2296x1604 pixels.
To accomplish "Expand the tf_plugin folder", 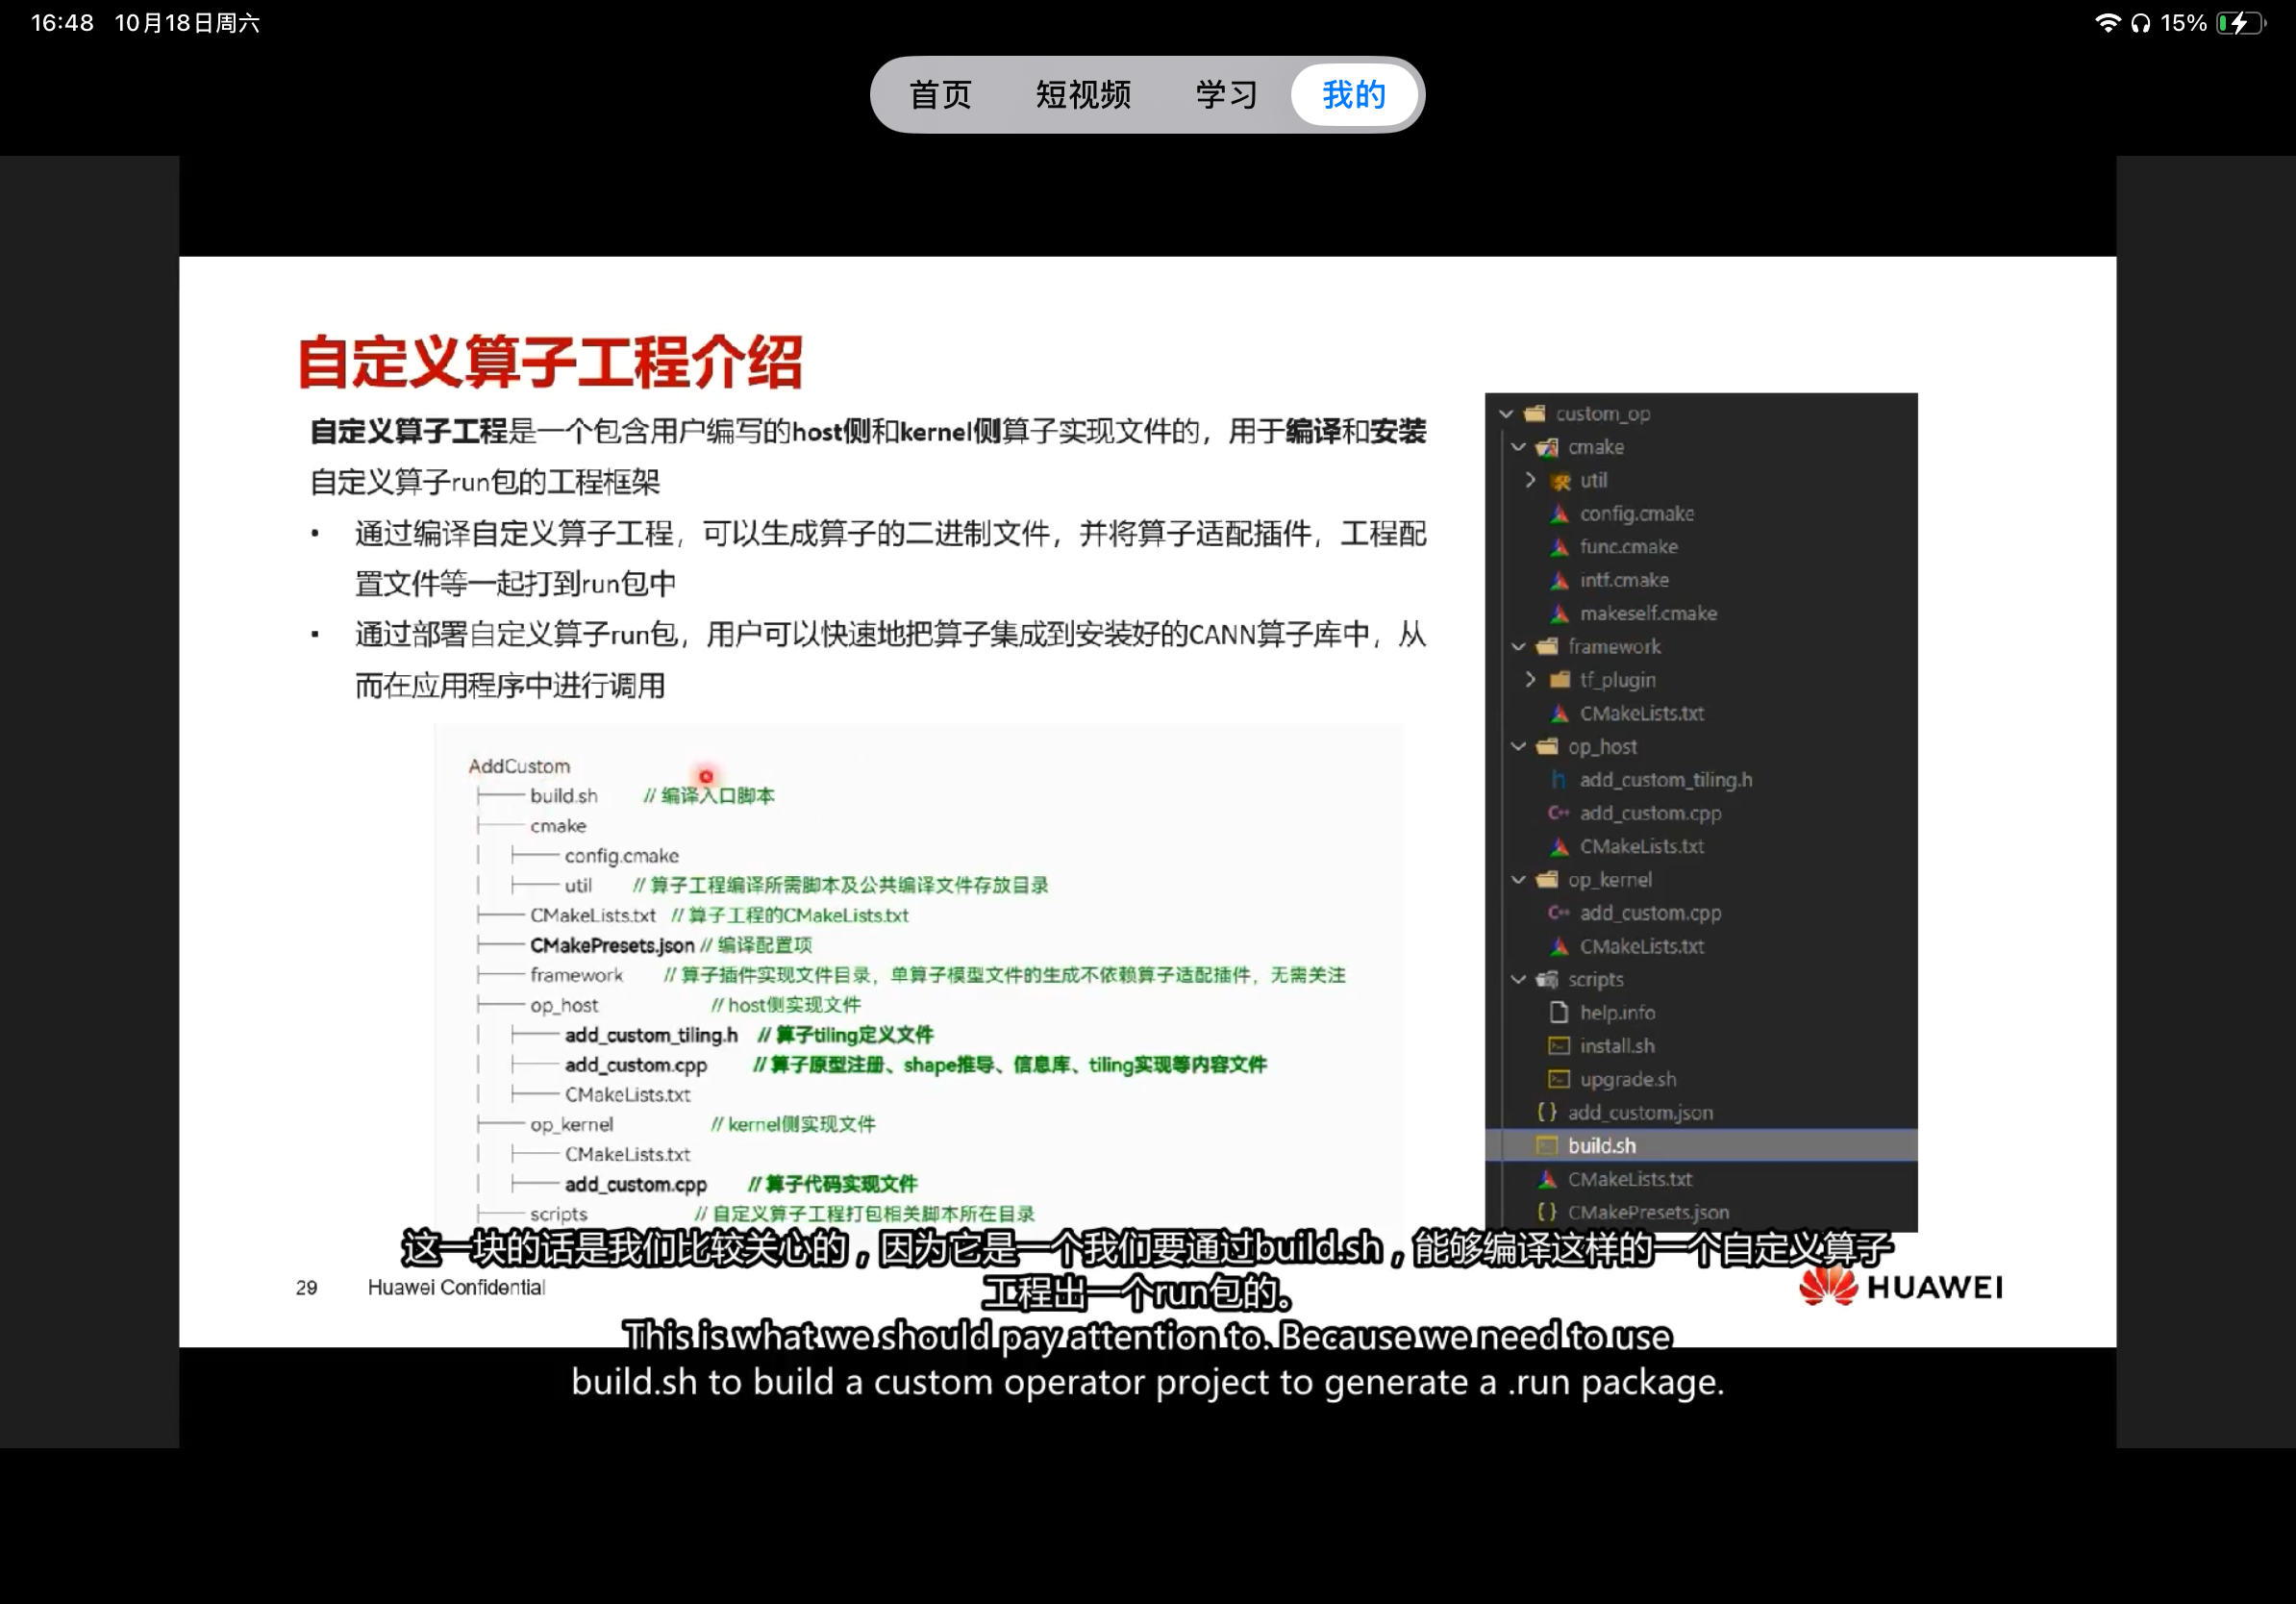I will coord(1531,680).
